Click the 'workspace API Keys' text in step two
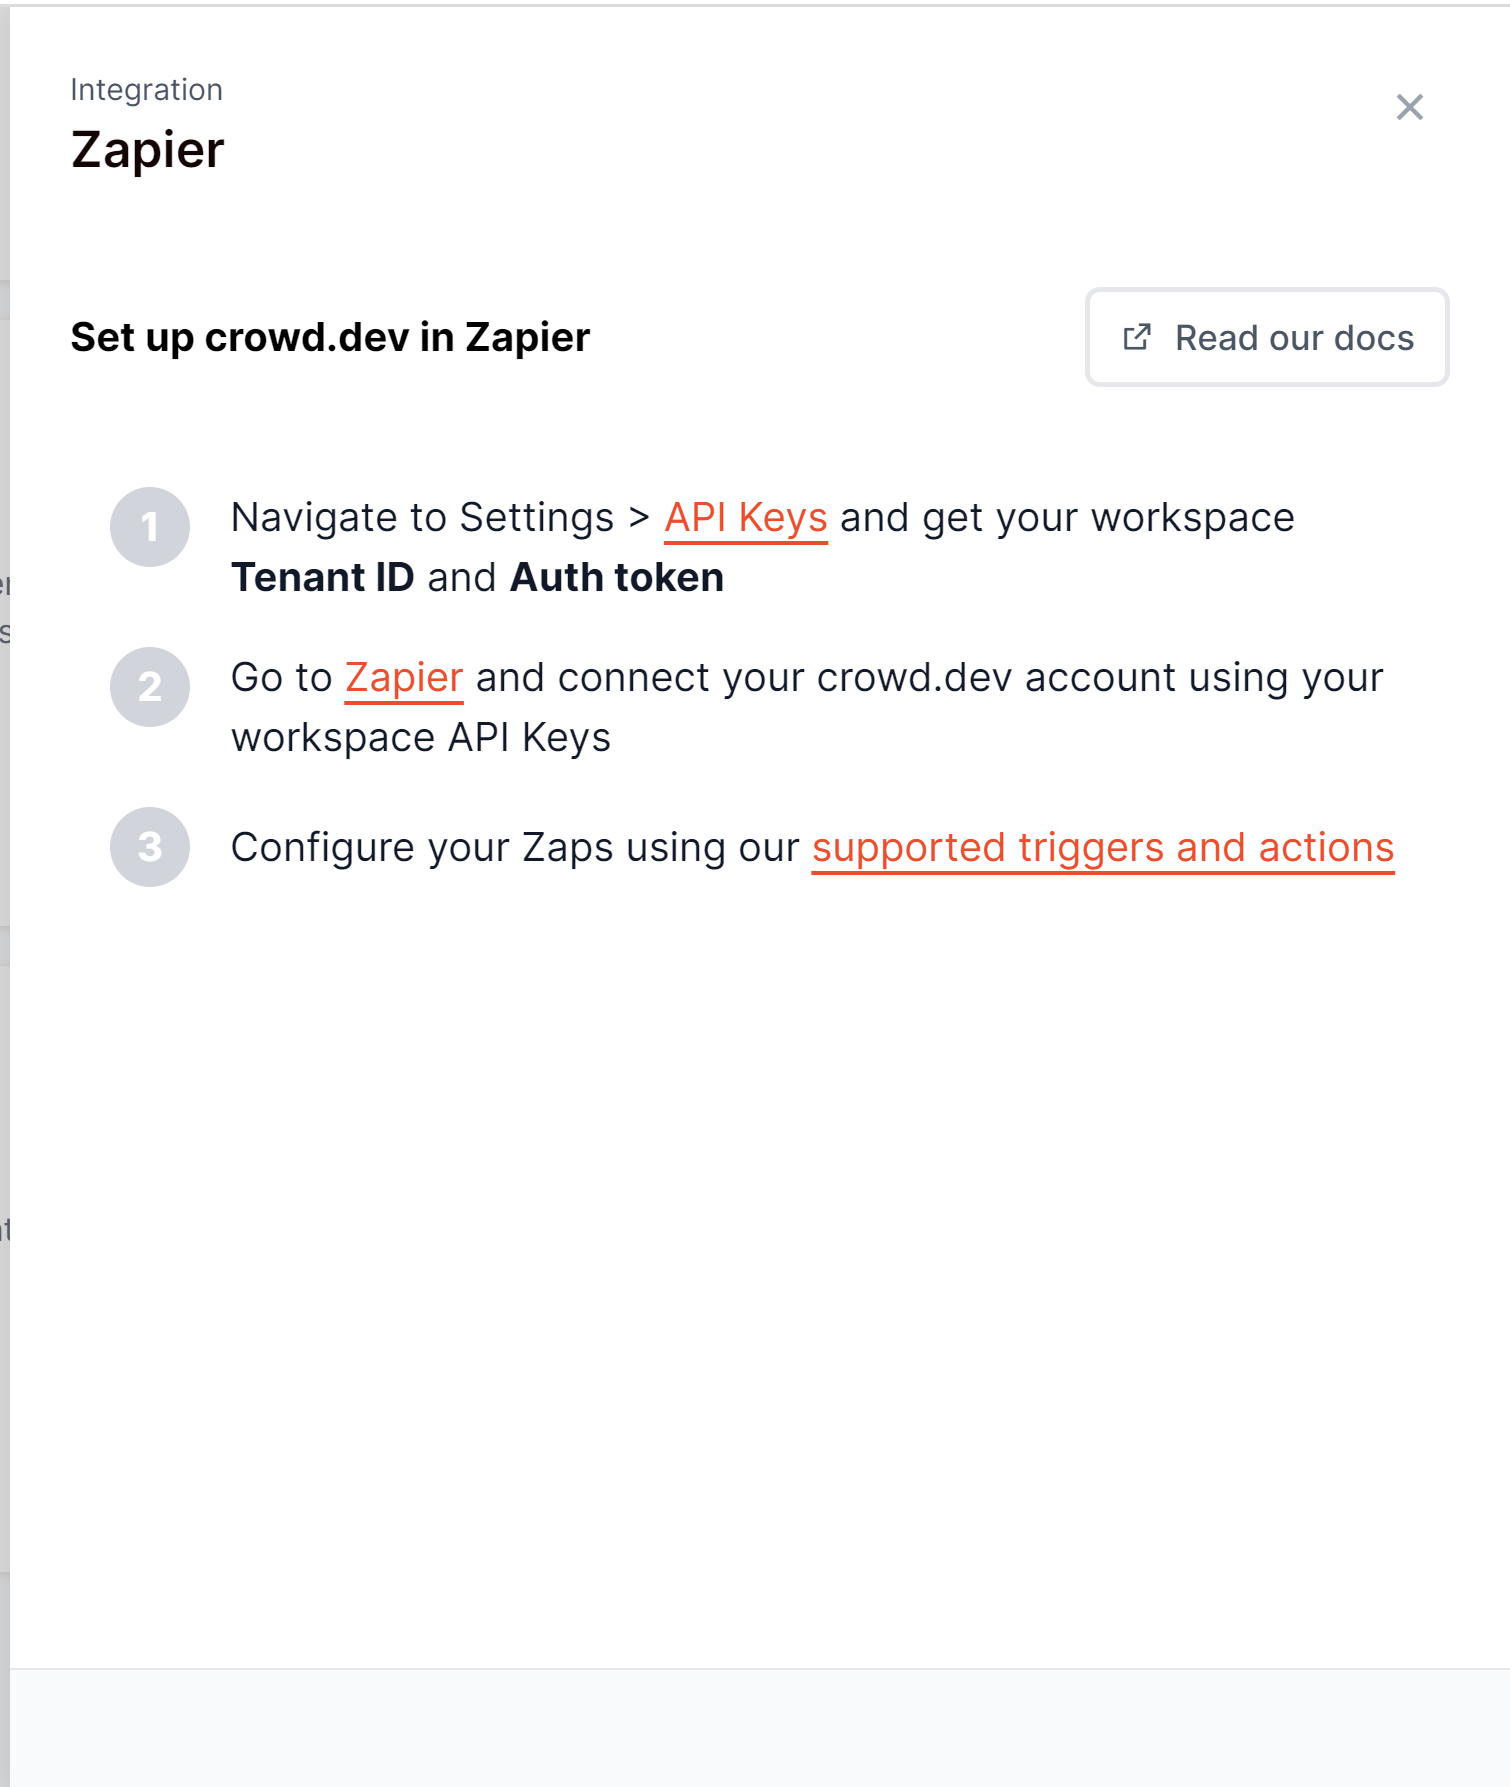 421,738
